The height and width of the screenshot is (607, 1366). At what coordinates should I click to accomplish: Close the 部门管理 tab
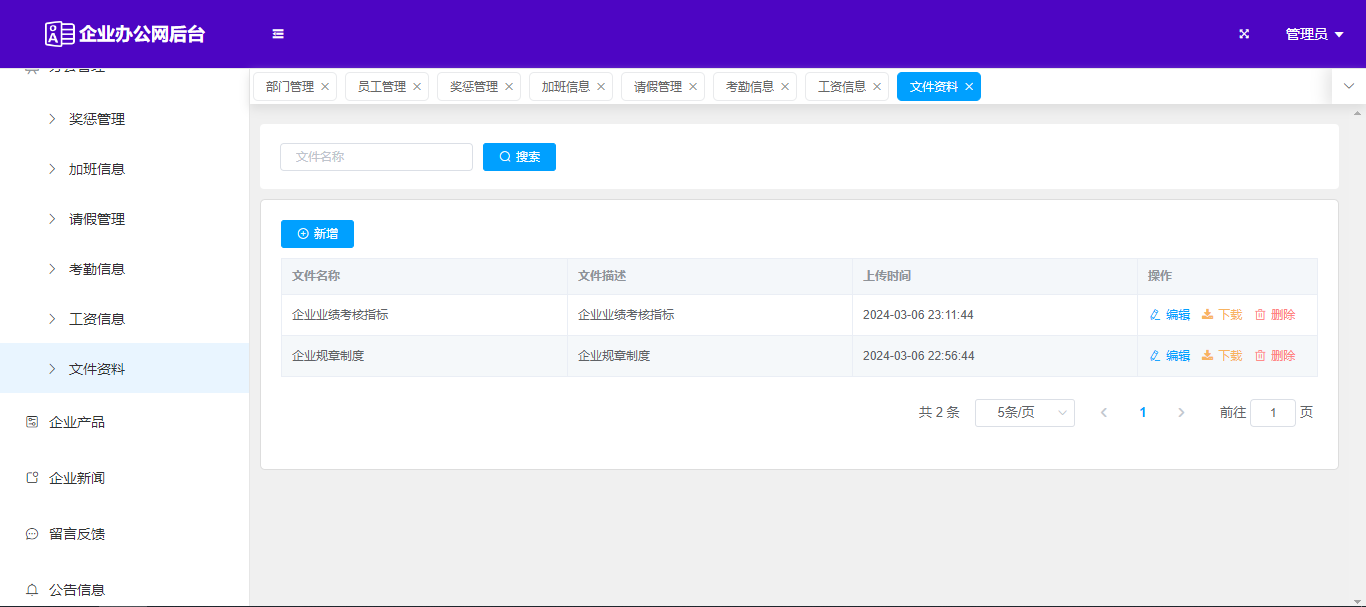point(325,87)
